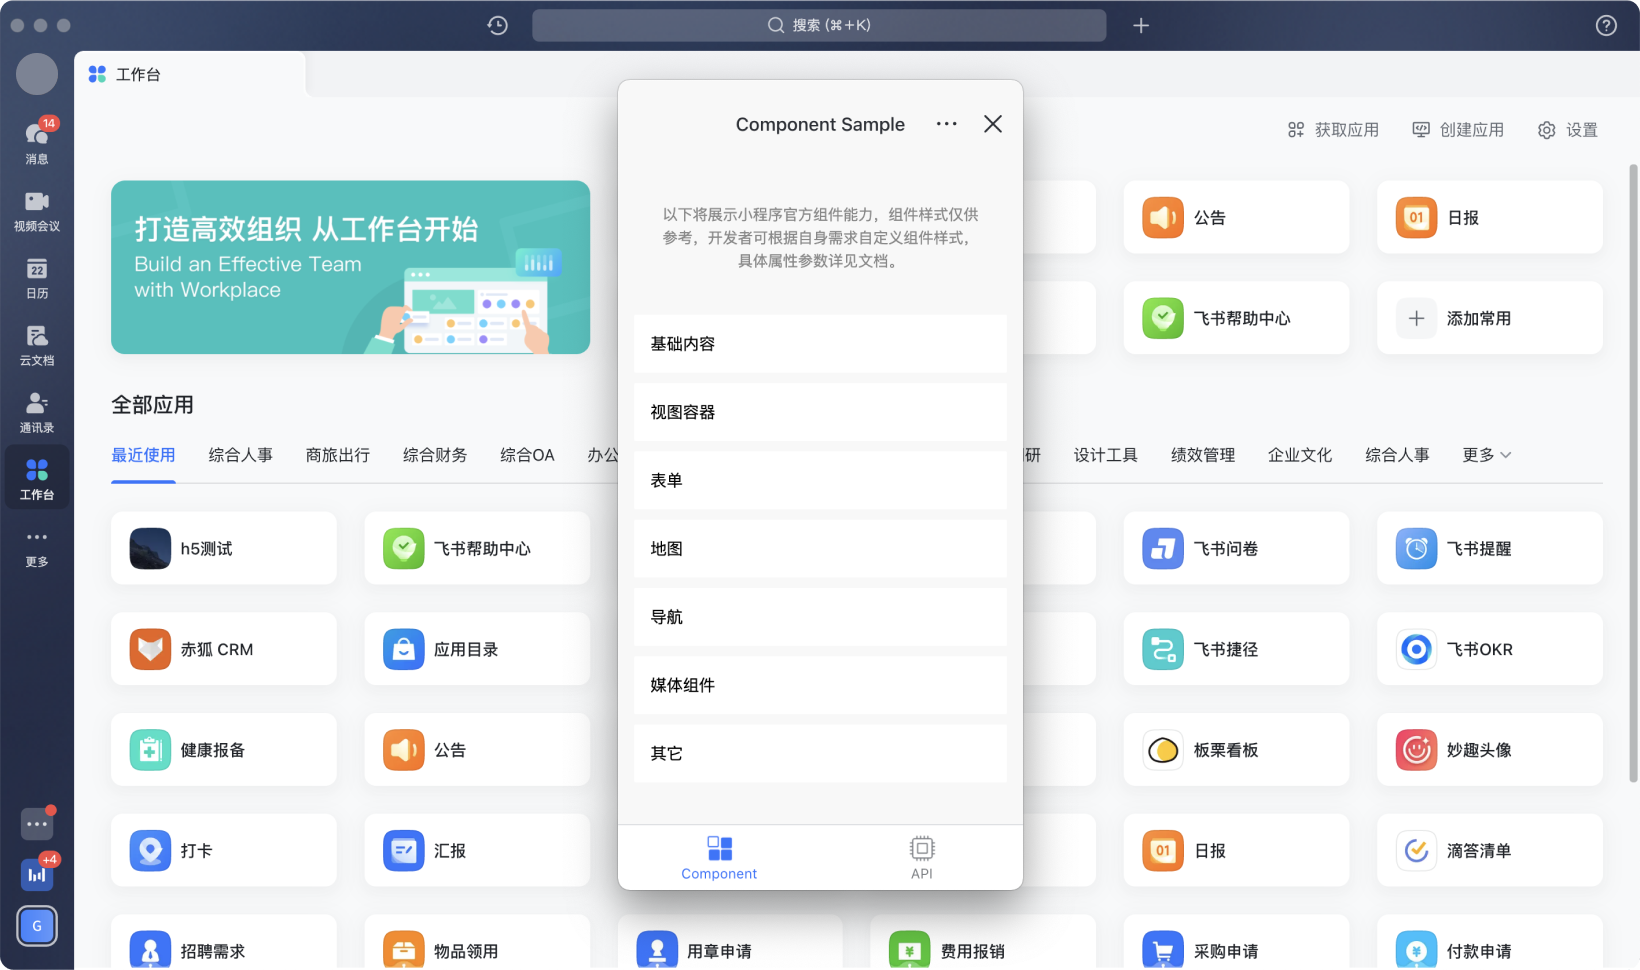Viewport: 1640px width, 970px height.
Task: Select 绩效管理 category tab
Action: point(1203,455)
